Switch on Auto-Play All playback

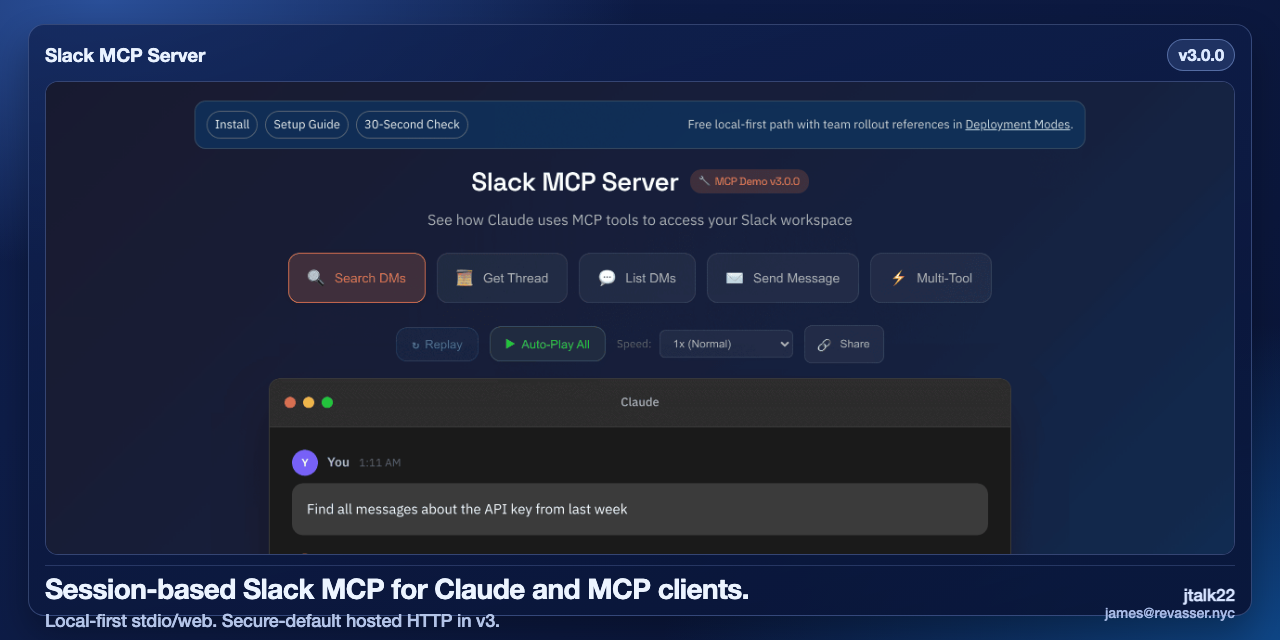click(547, 343)
